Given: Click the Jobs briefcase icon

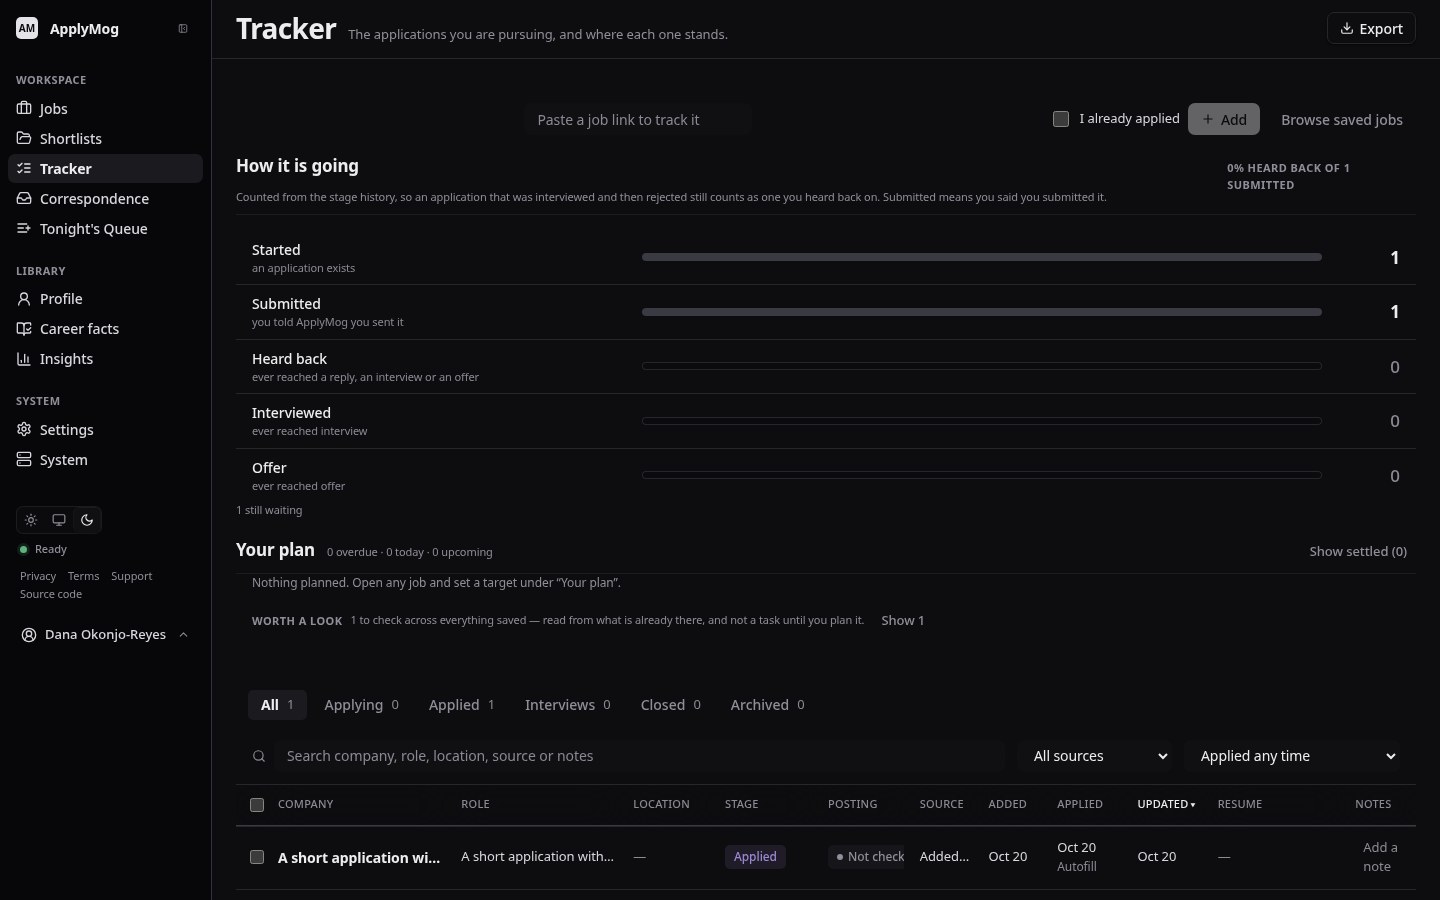Looking at the screenshot, I should [24, 108].
